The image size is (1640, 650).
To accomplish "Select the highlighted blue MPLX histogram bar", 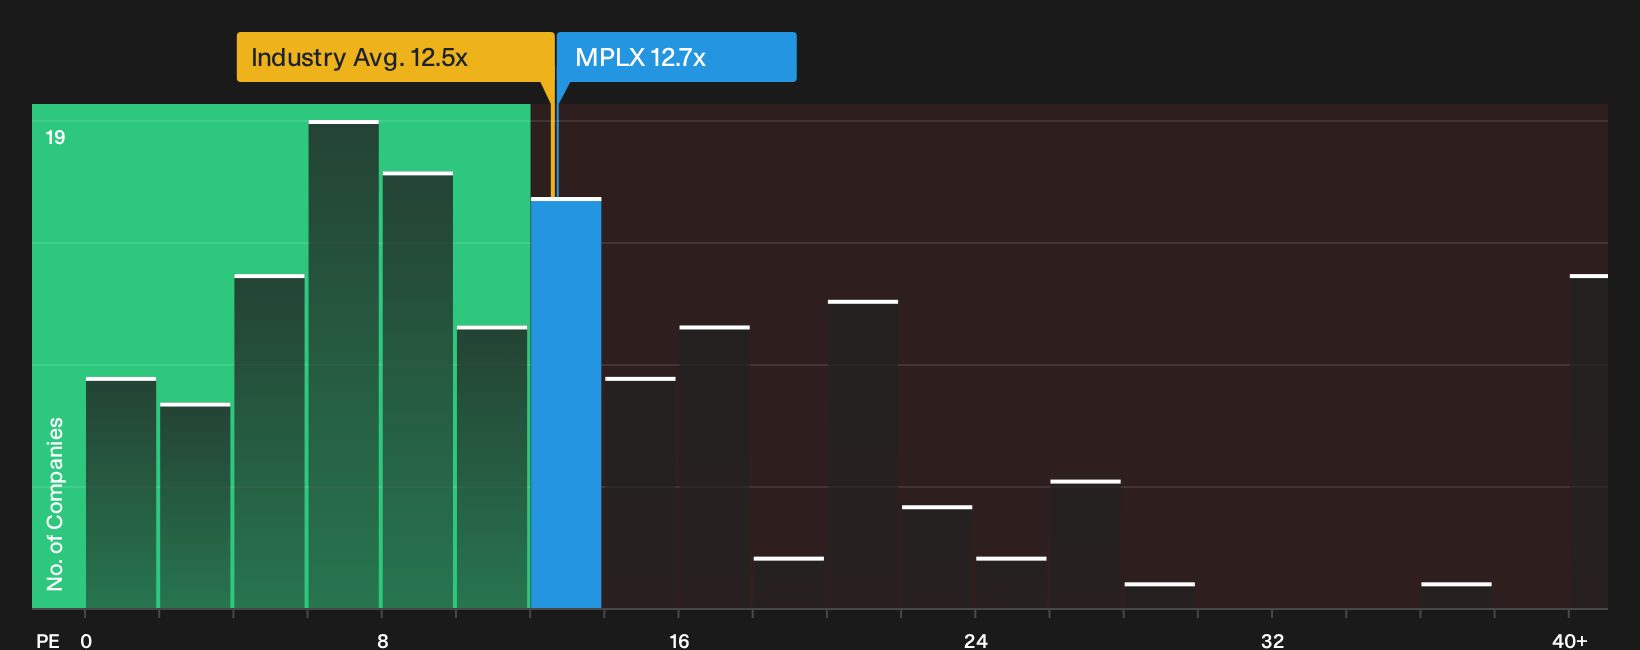I will (566, 403).
